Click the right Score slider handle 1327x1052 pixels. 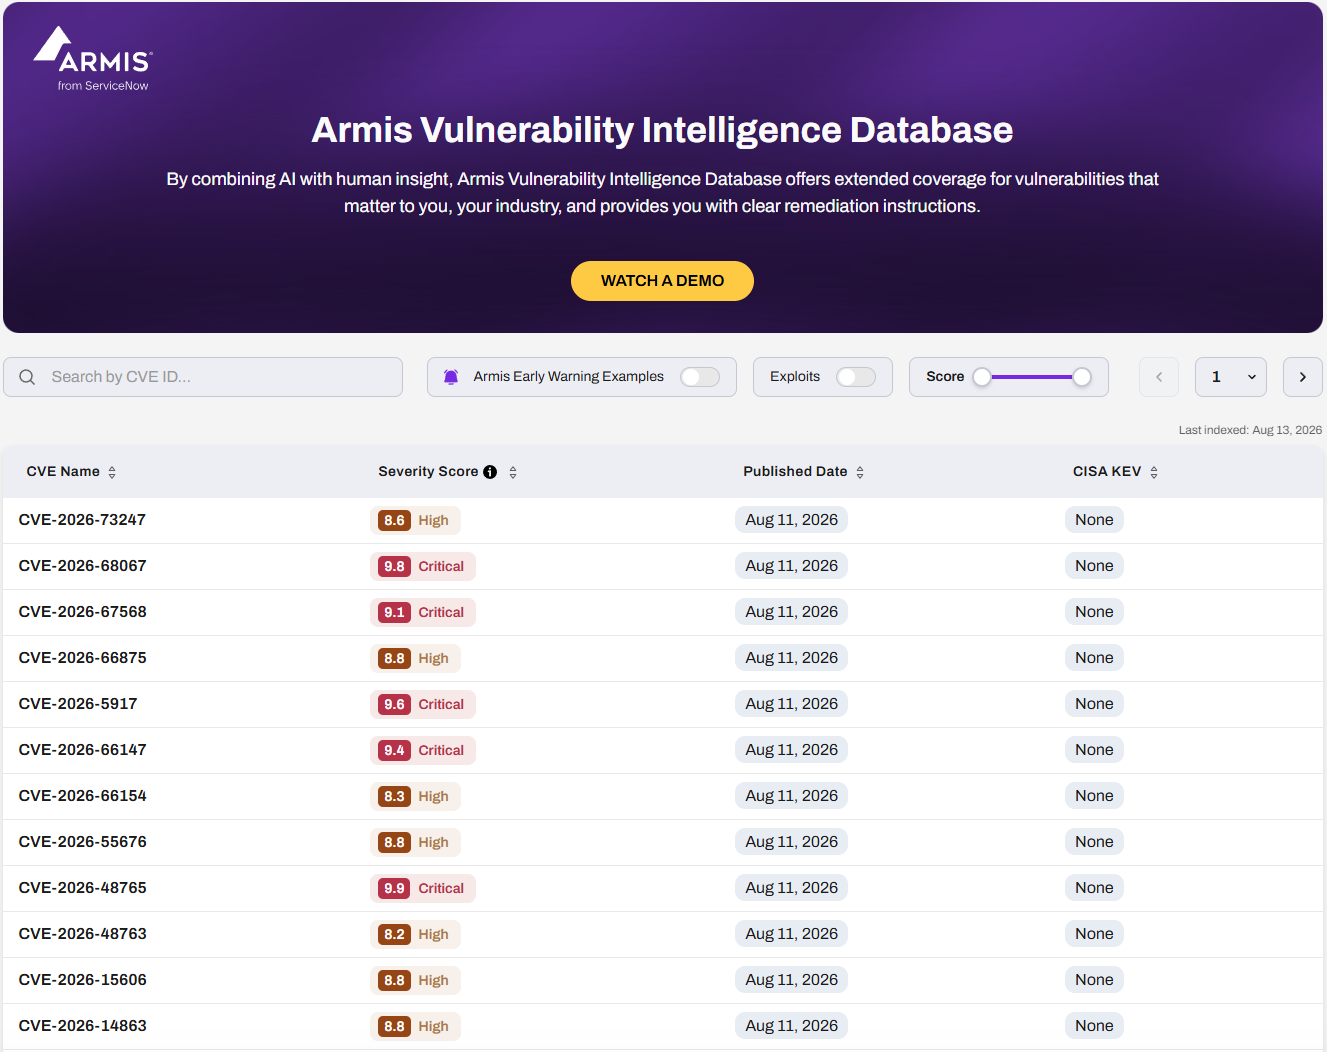(x=1082, y=377)
